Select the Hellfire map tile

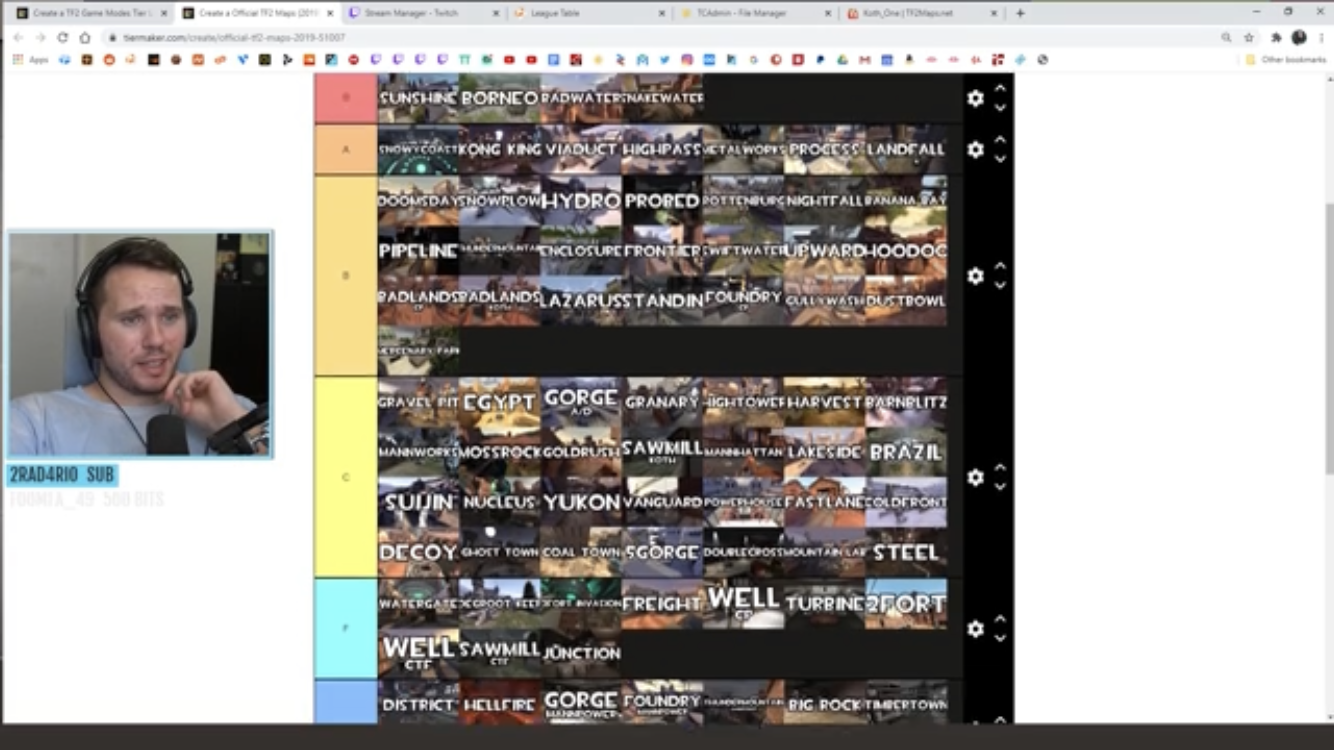[x=500, y=704]
